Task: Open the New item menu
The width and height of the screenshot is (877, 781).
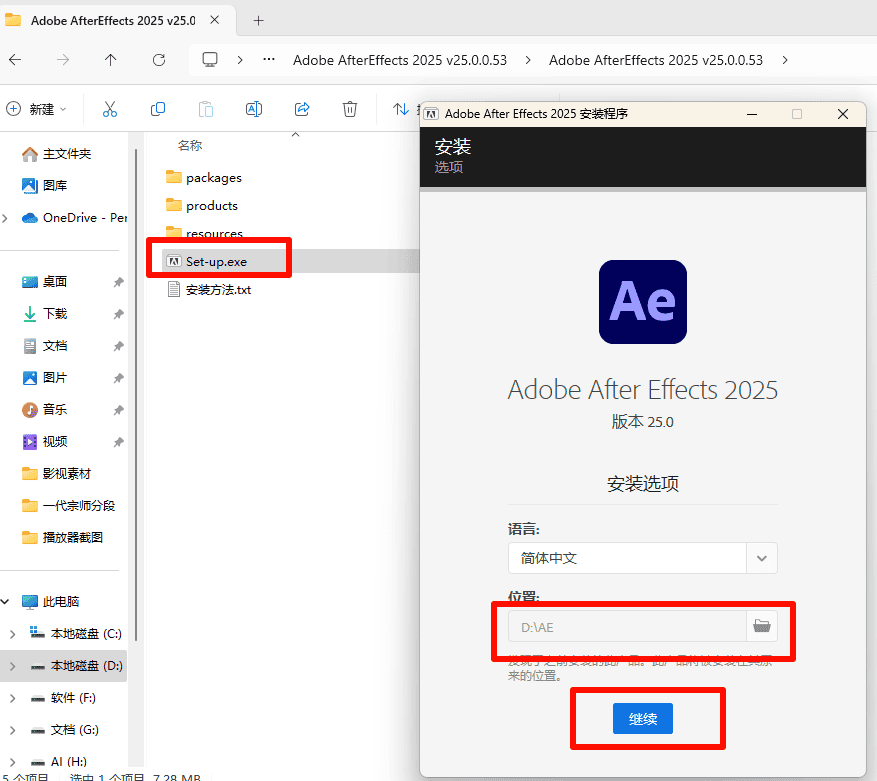Action: 36,109
